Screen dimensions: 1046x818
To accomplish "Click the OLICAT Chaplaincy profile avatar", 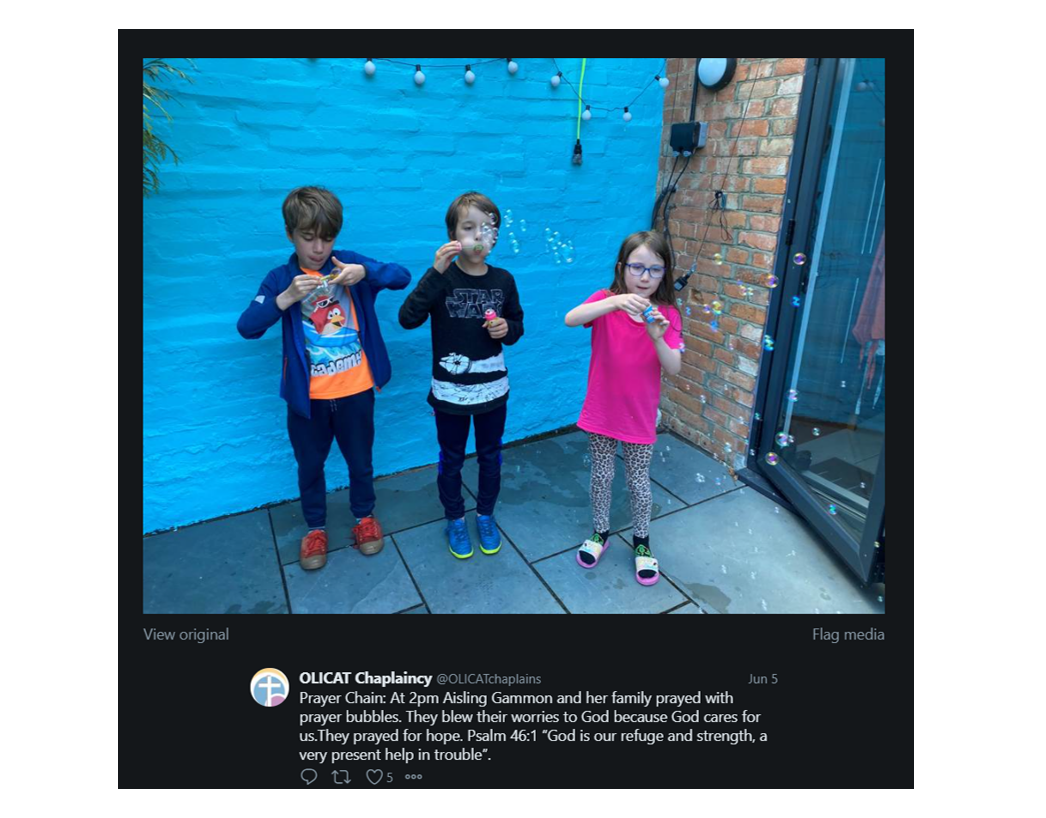I will tap(270, 687).
